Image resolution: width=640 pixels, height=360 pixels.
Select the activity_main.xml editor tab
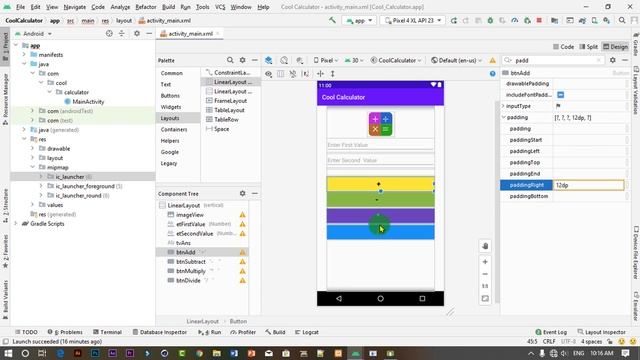coord(190,33)
